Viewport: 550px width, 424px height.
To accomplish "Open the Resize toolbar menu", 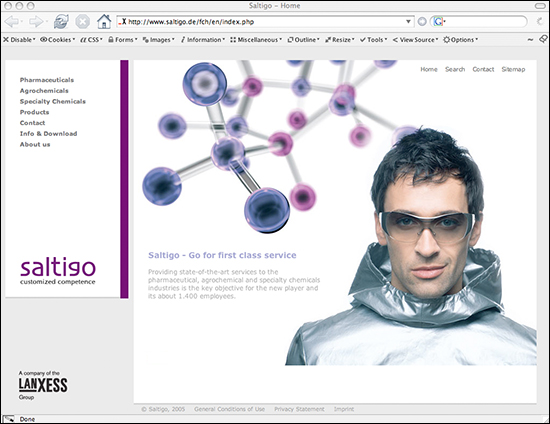I will click(340, 40).
